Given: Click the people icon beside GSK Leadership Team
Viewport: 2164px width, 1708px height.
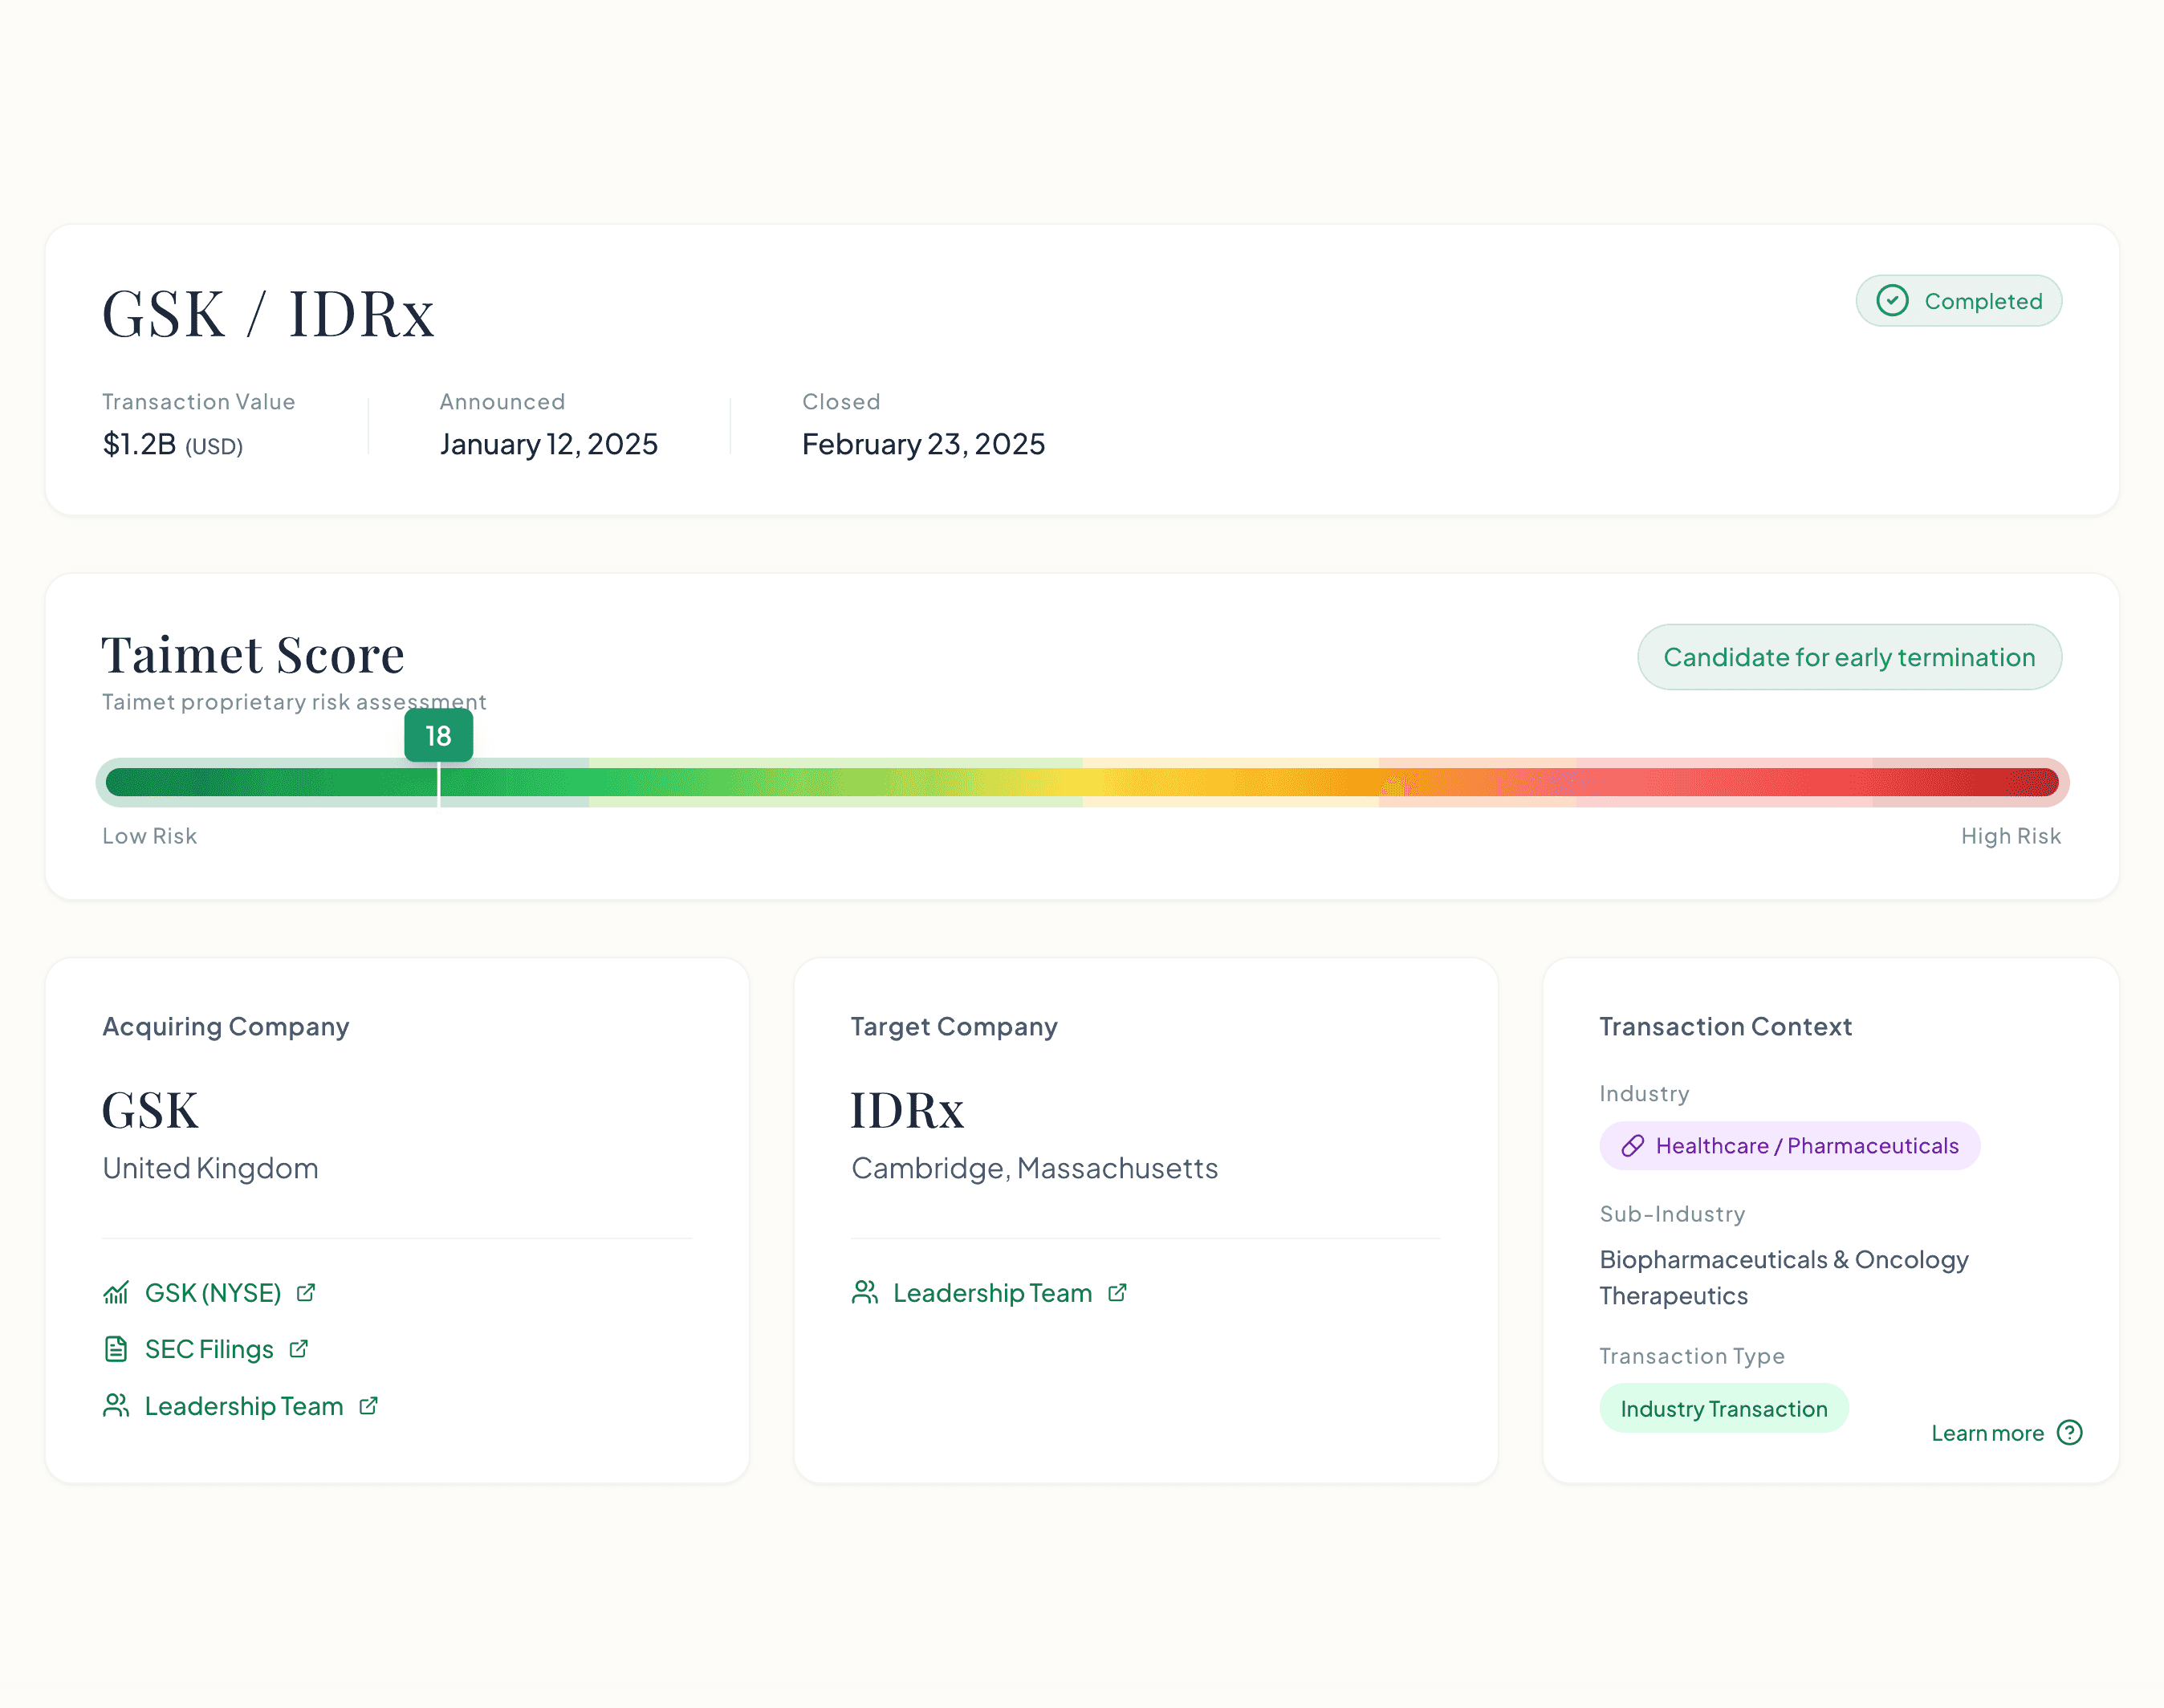Looking at the screenshot, I should tap(116, 1405).
